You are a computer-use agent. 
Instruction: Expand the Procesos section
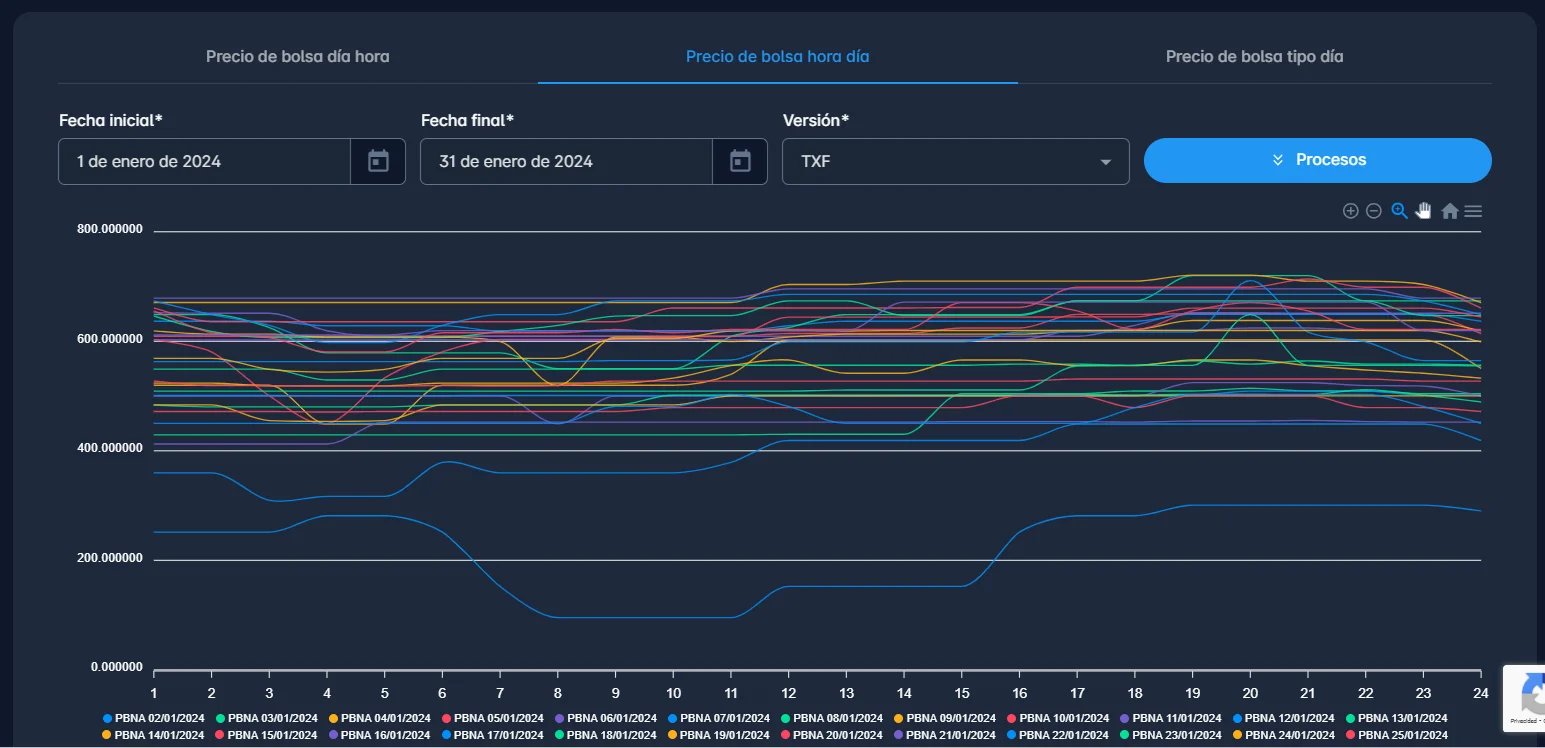click(1317, 160)
